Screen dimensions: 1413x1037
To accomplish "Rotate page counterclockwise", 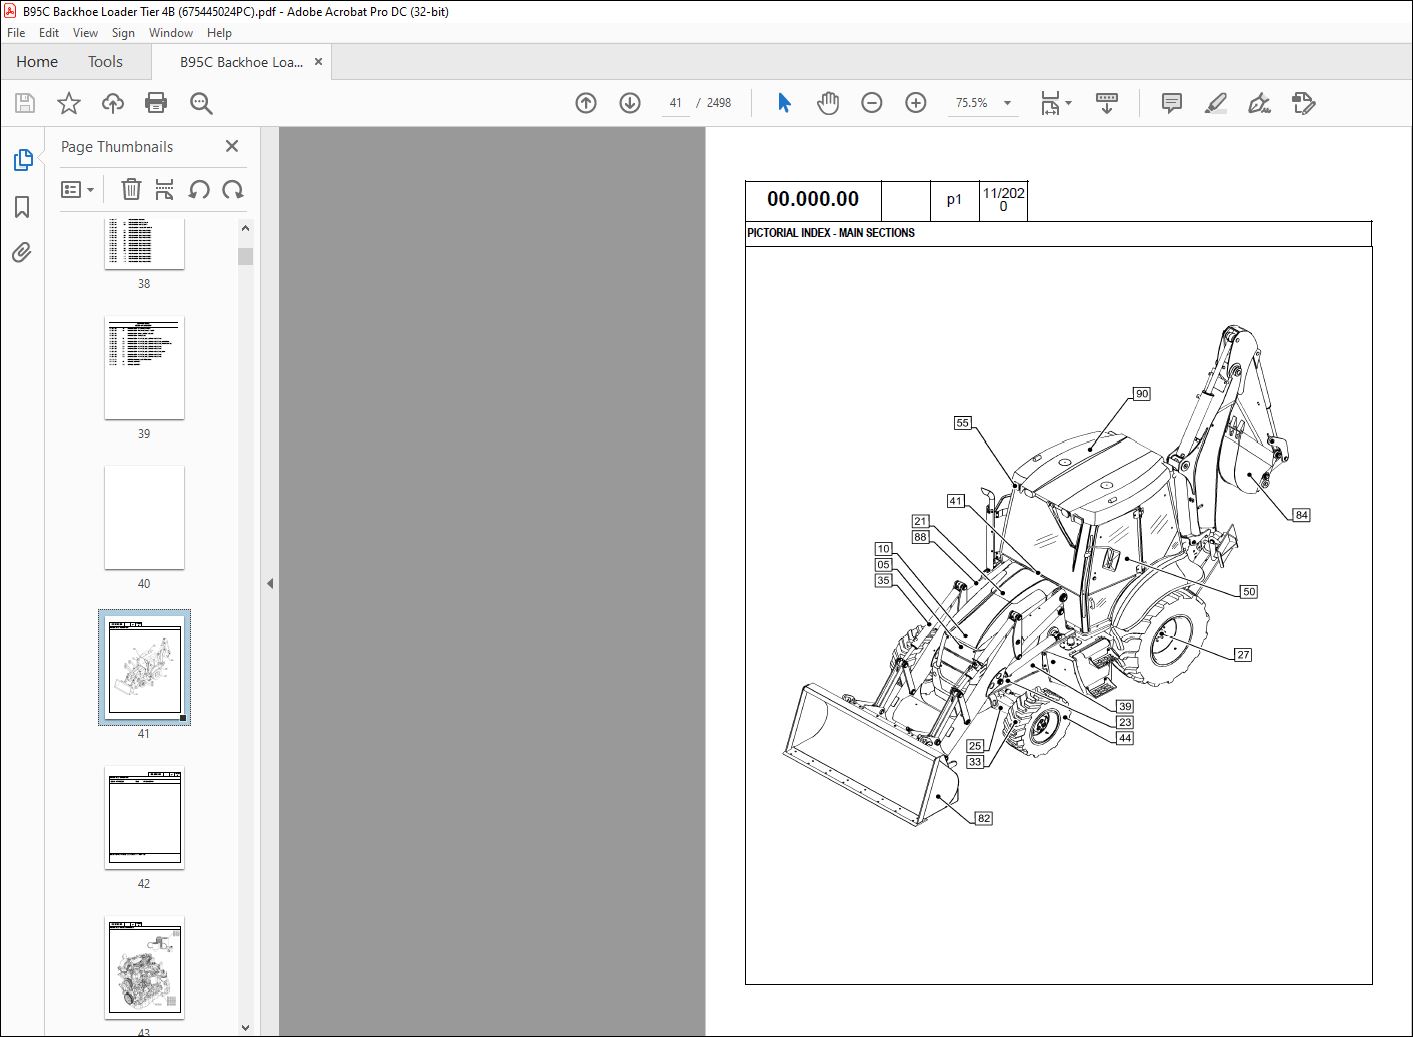I will tap(199, 189).
